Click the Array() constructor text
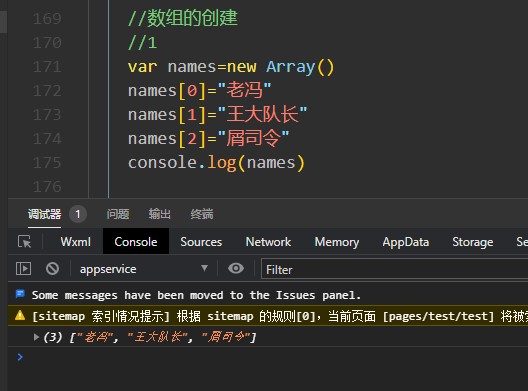This screenshot has height=391, width=528. [x=300, y=67]
